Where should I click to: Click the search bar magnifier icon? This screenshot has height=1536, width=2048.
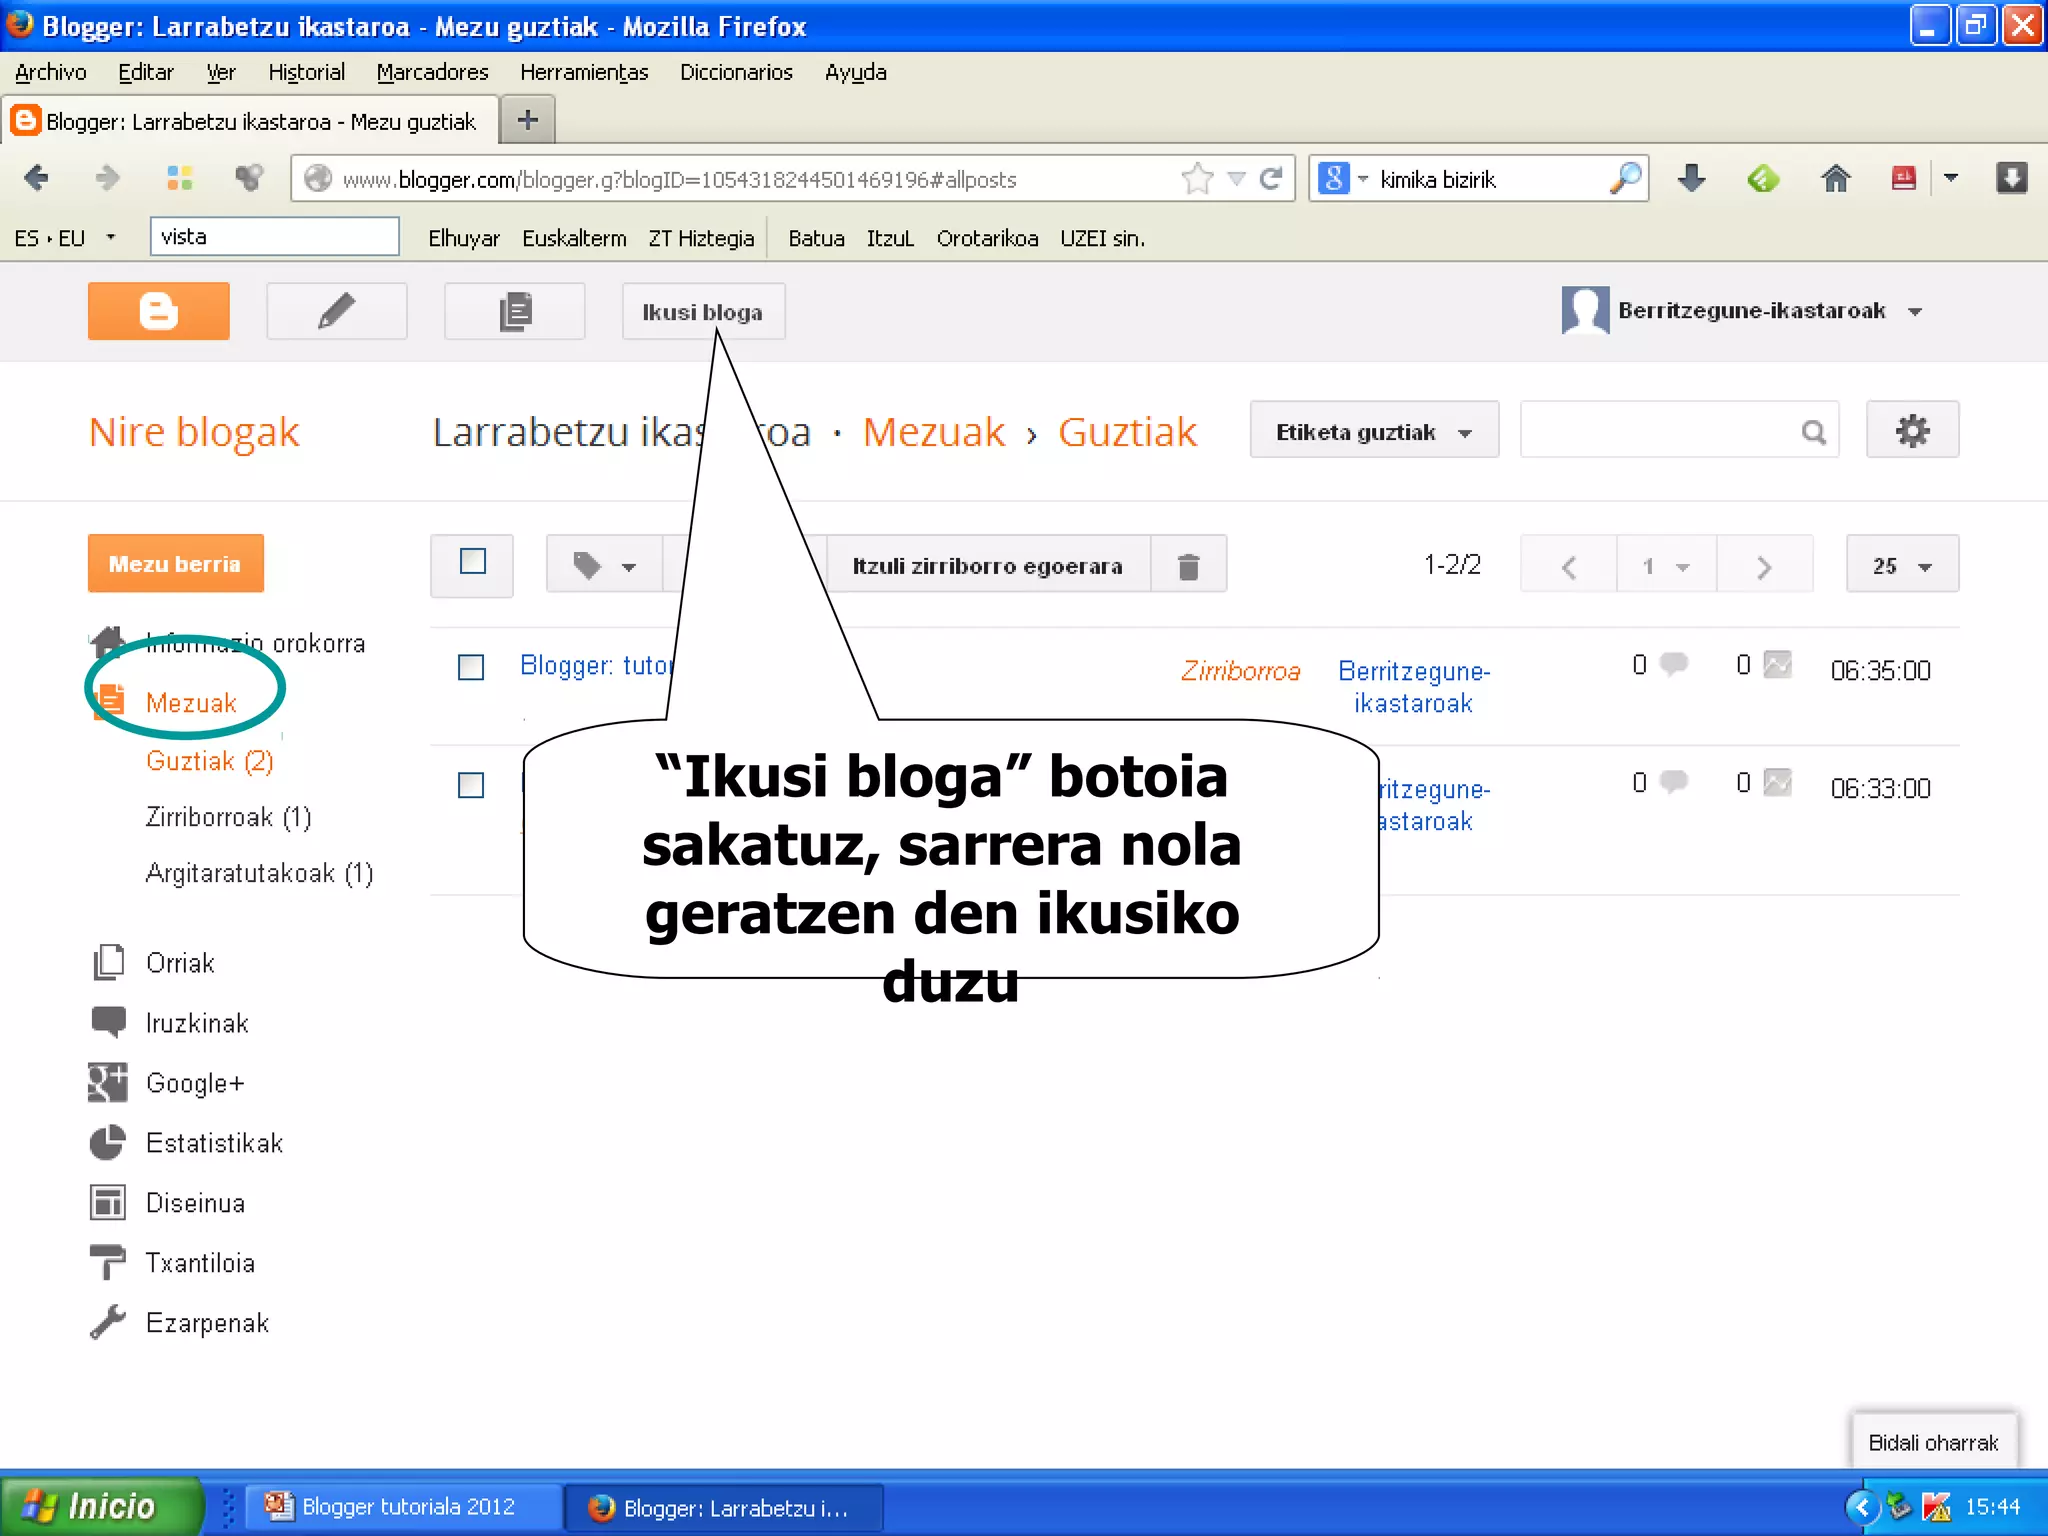[x=1626, y=179]
